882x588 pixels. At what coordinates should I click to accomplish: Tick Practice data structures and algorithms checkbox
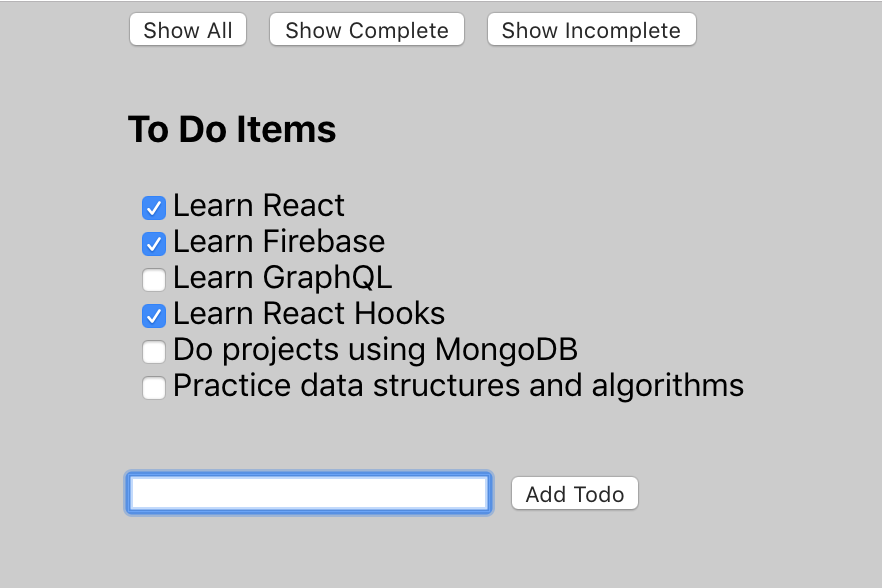(154, 388)
